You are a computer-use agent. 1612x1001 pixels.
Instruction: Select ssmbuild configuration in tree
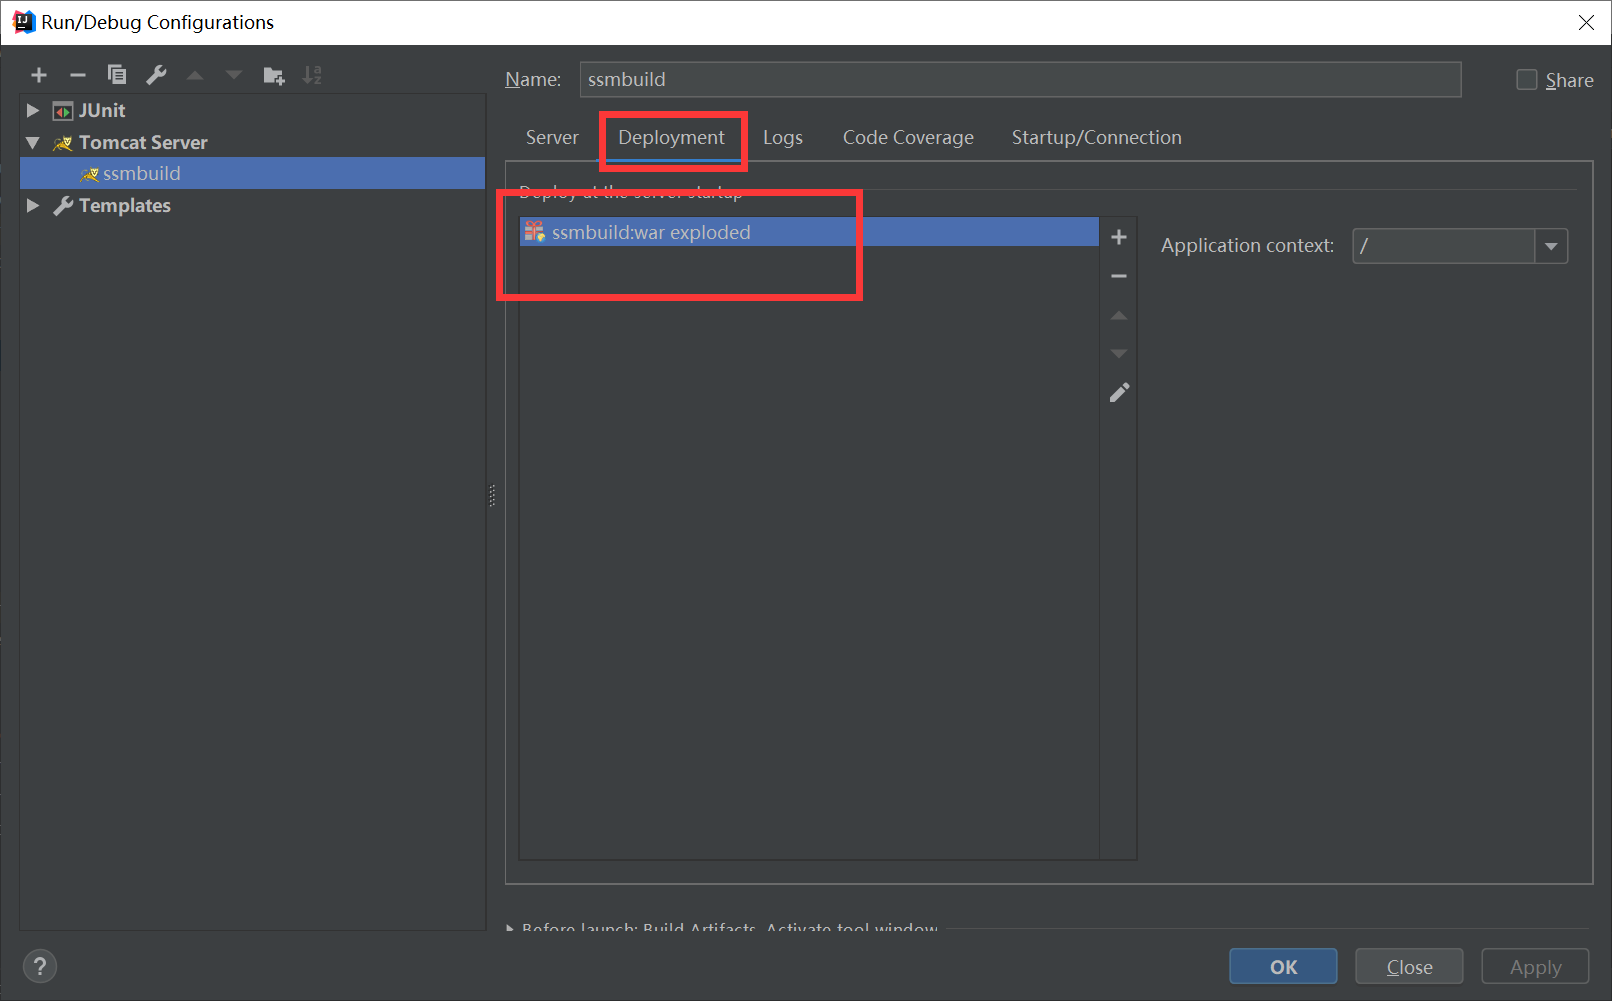252,174
